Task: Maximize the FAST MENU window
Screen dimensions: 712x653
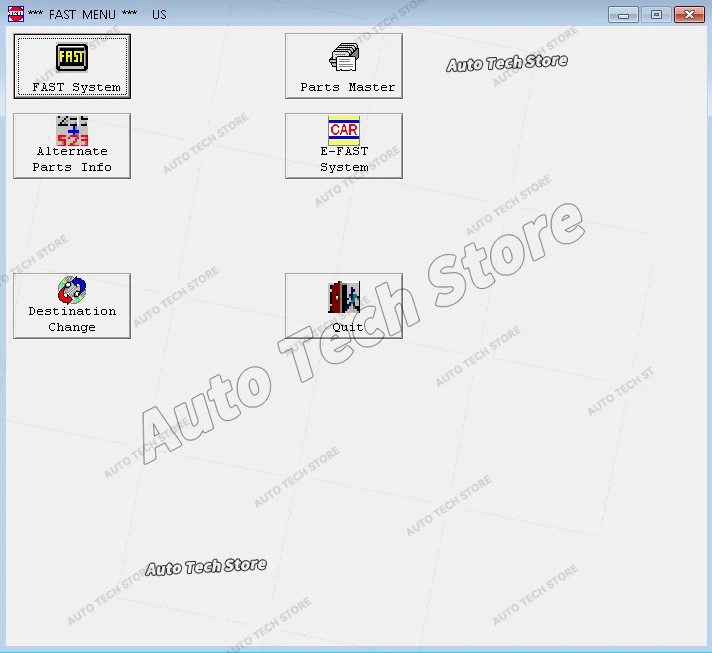Action: coord(656,15)
